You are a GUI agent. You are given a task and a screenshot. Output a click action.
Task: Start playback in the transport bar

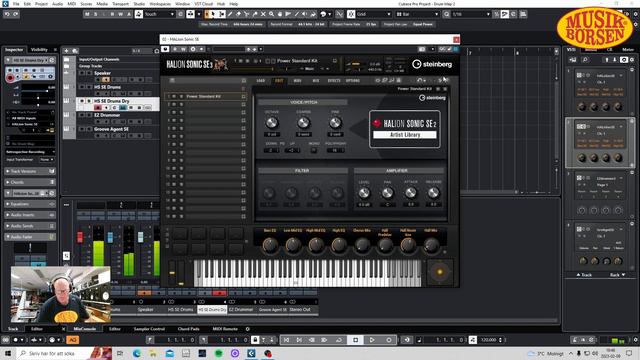(x=372, y=340)
